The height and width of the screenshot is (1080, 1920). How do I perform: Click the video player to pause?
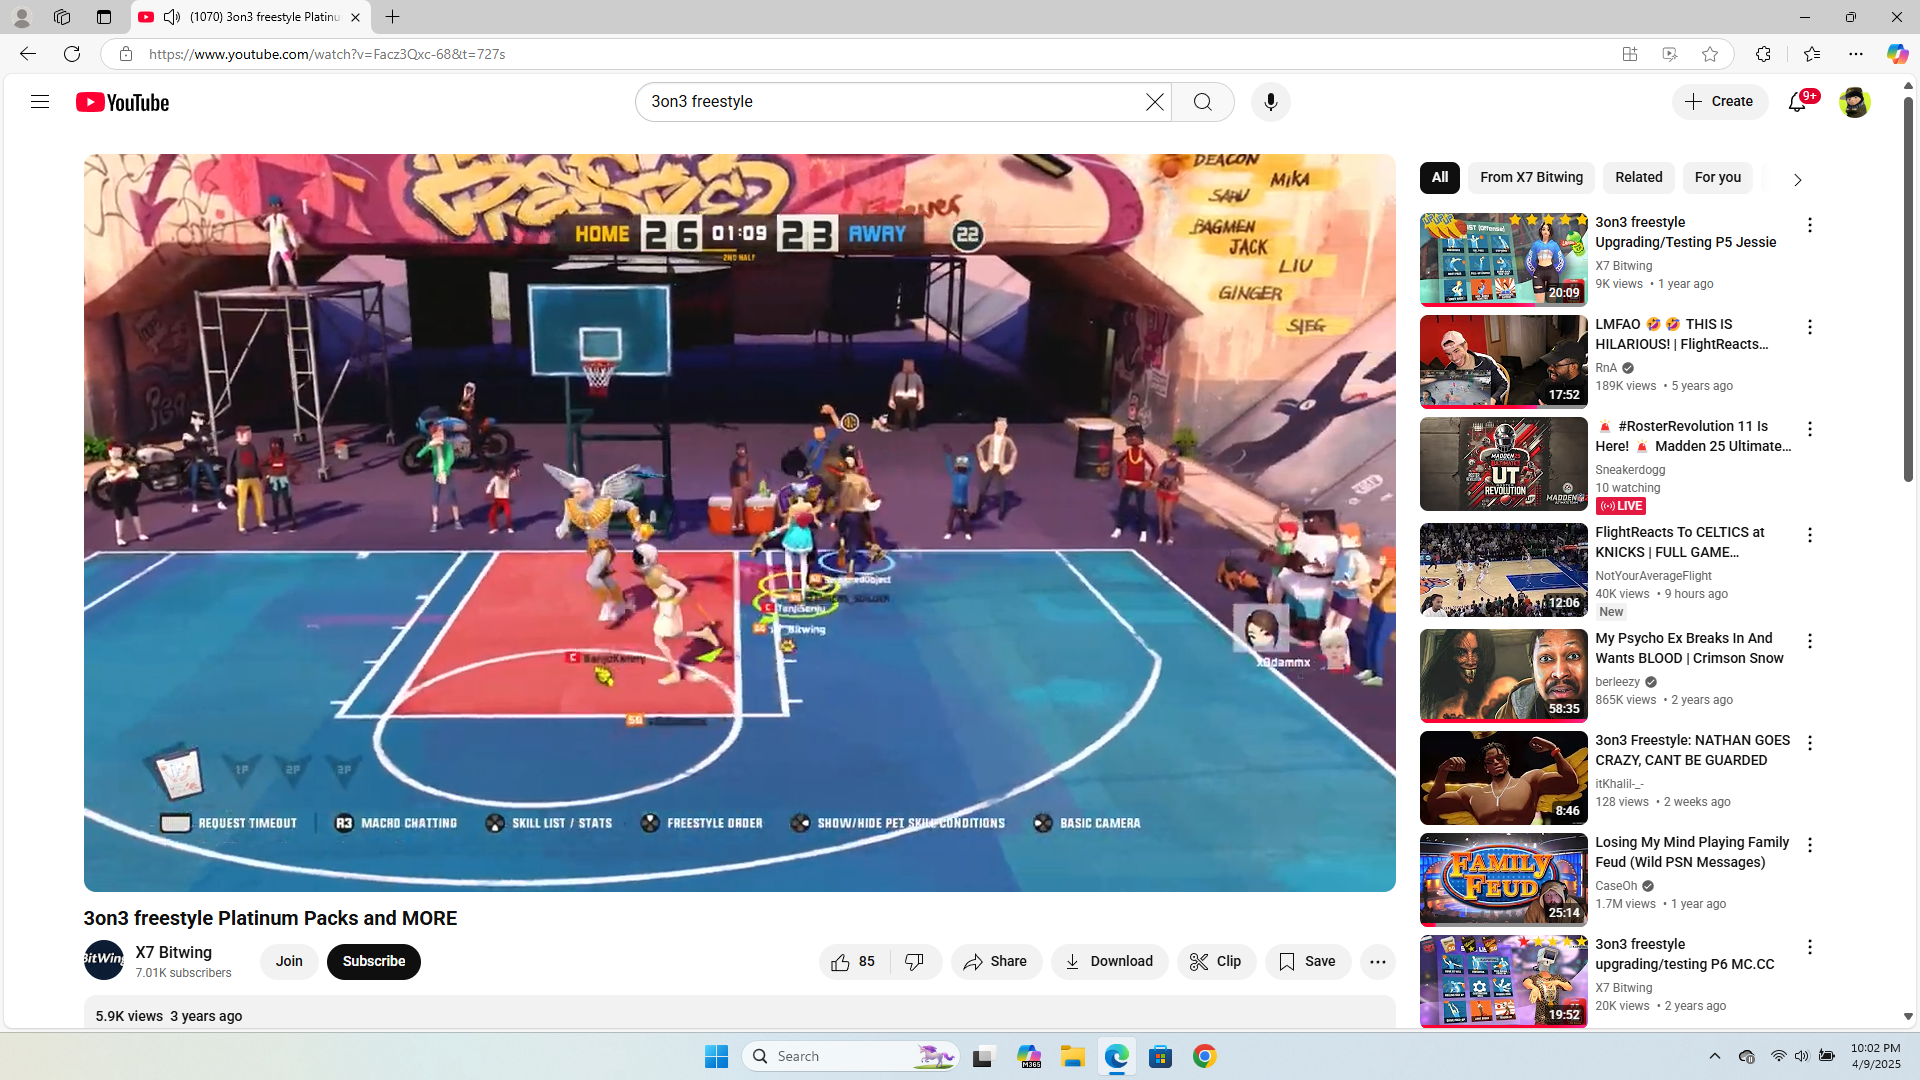[x=739, y=522]
